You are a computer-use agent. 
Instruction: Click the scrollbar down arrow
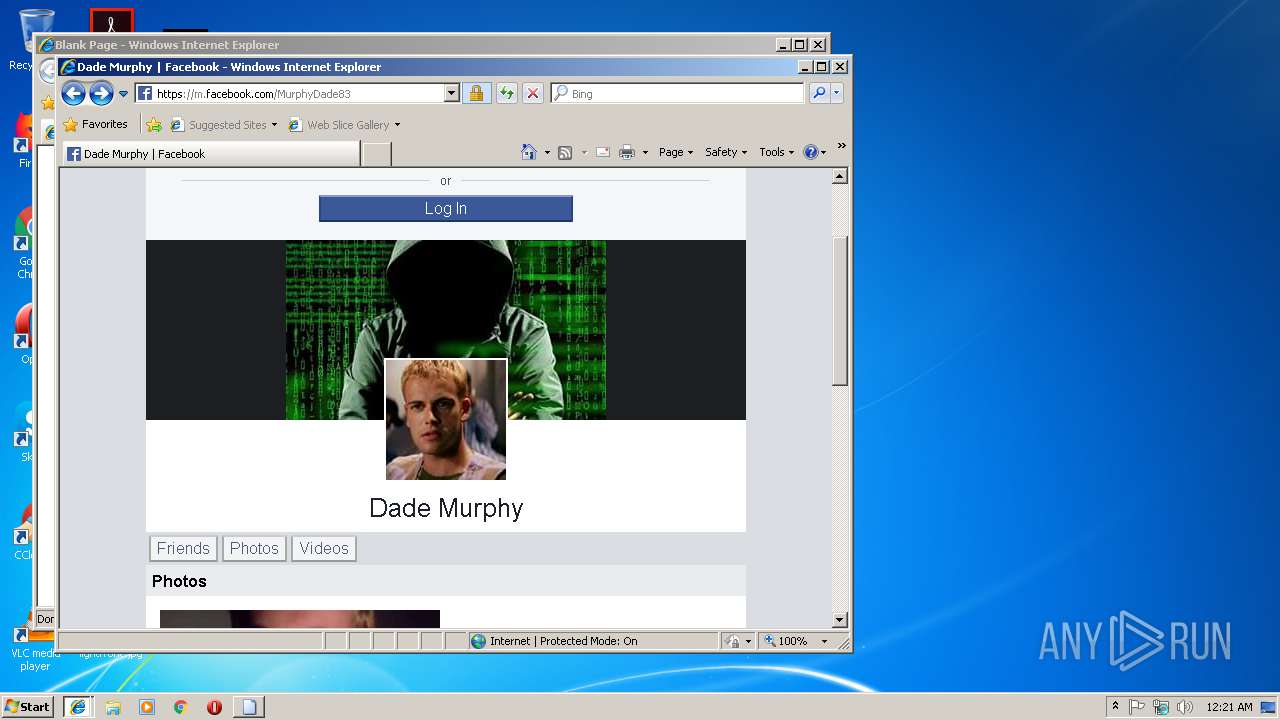840,620
